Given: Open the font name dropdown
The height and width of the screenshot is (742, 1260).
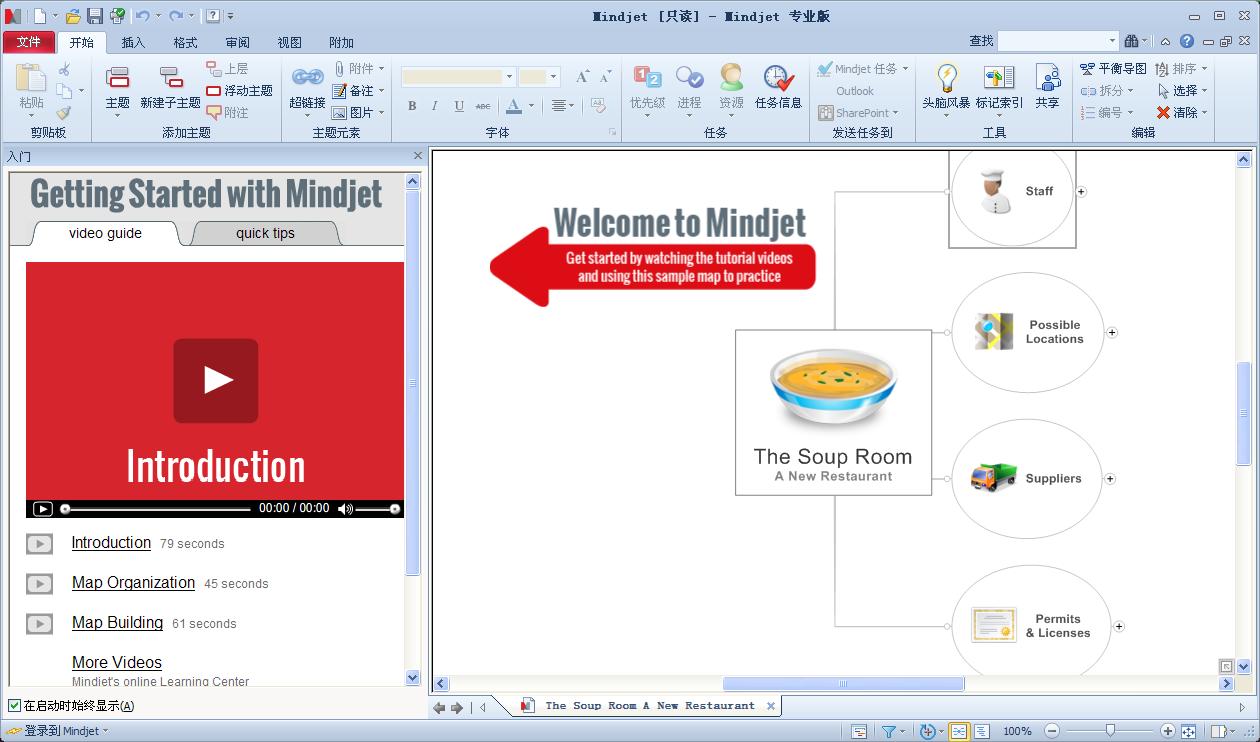Looking at the screenshot, I should (509, 77).
